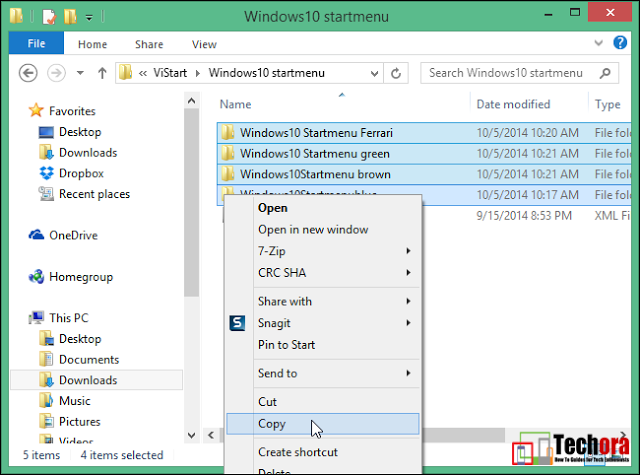Open Customize Quick Access Toolbar dropdown
640x475 pixels.
(x=89, y=18)
